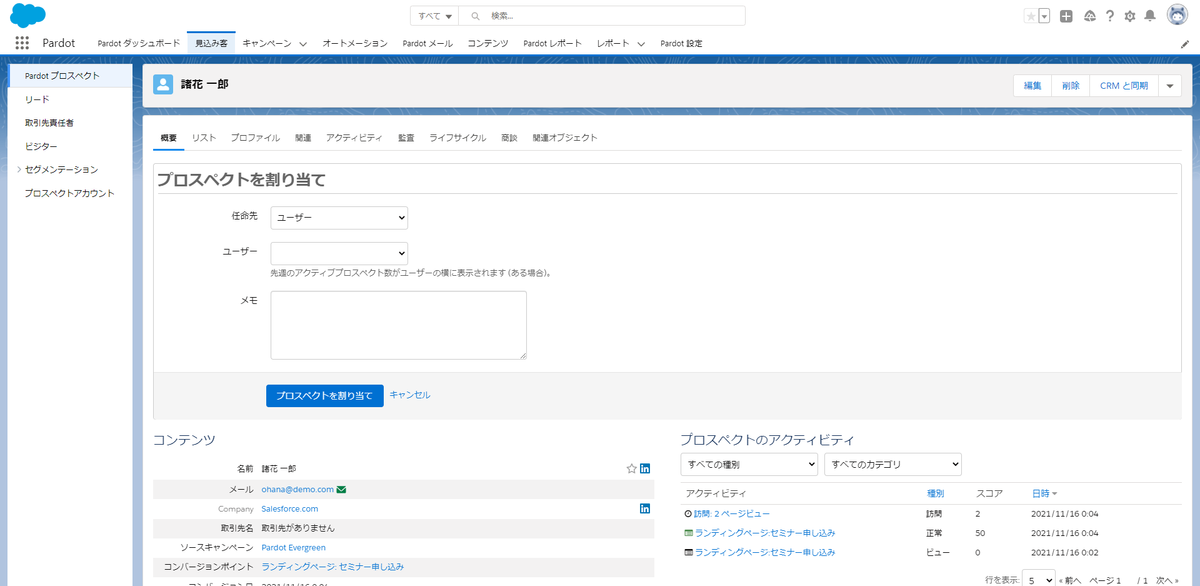The image size is (1200, 586).
Task: Click the 編集 button
Action: coord(1032,86)
